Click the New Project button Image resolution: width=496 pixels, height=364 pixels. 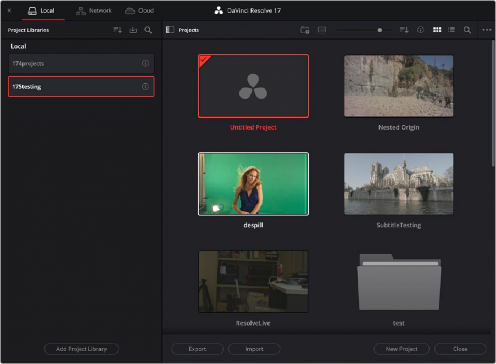[x=401, y=349]
